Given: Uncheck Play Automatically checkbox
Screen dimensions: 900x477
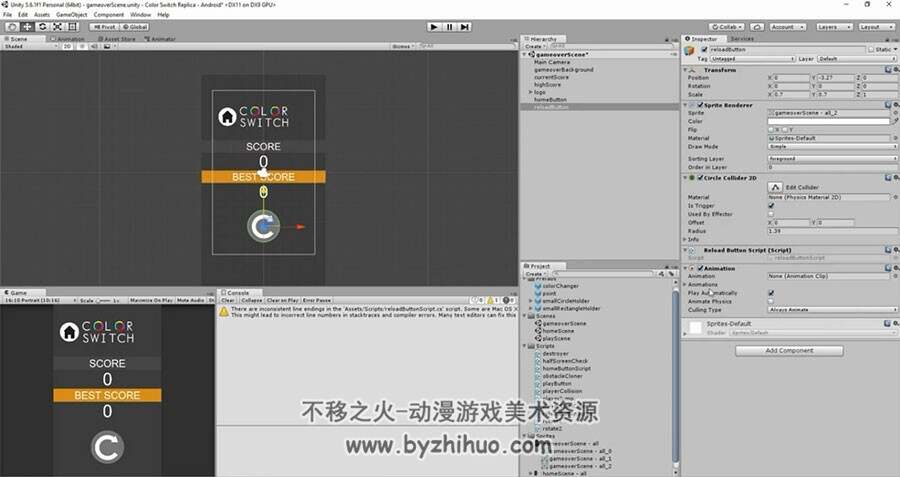Looking at the screenshot, I should (x=771, y=293).
